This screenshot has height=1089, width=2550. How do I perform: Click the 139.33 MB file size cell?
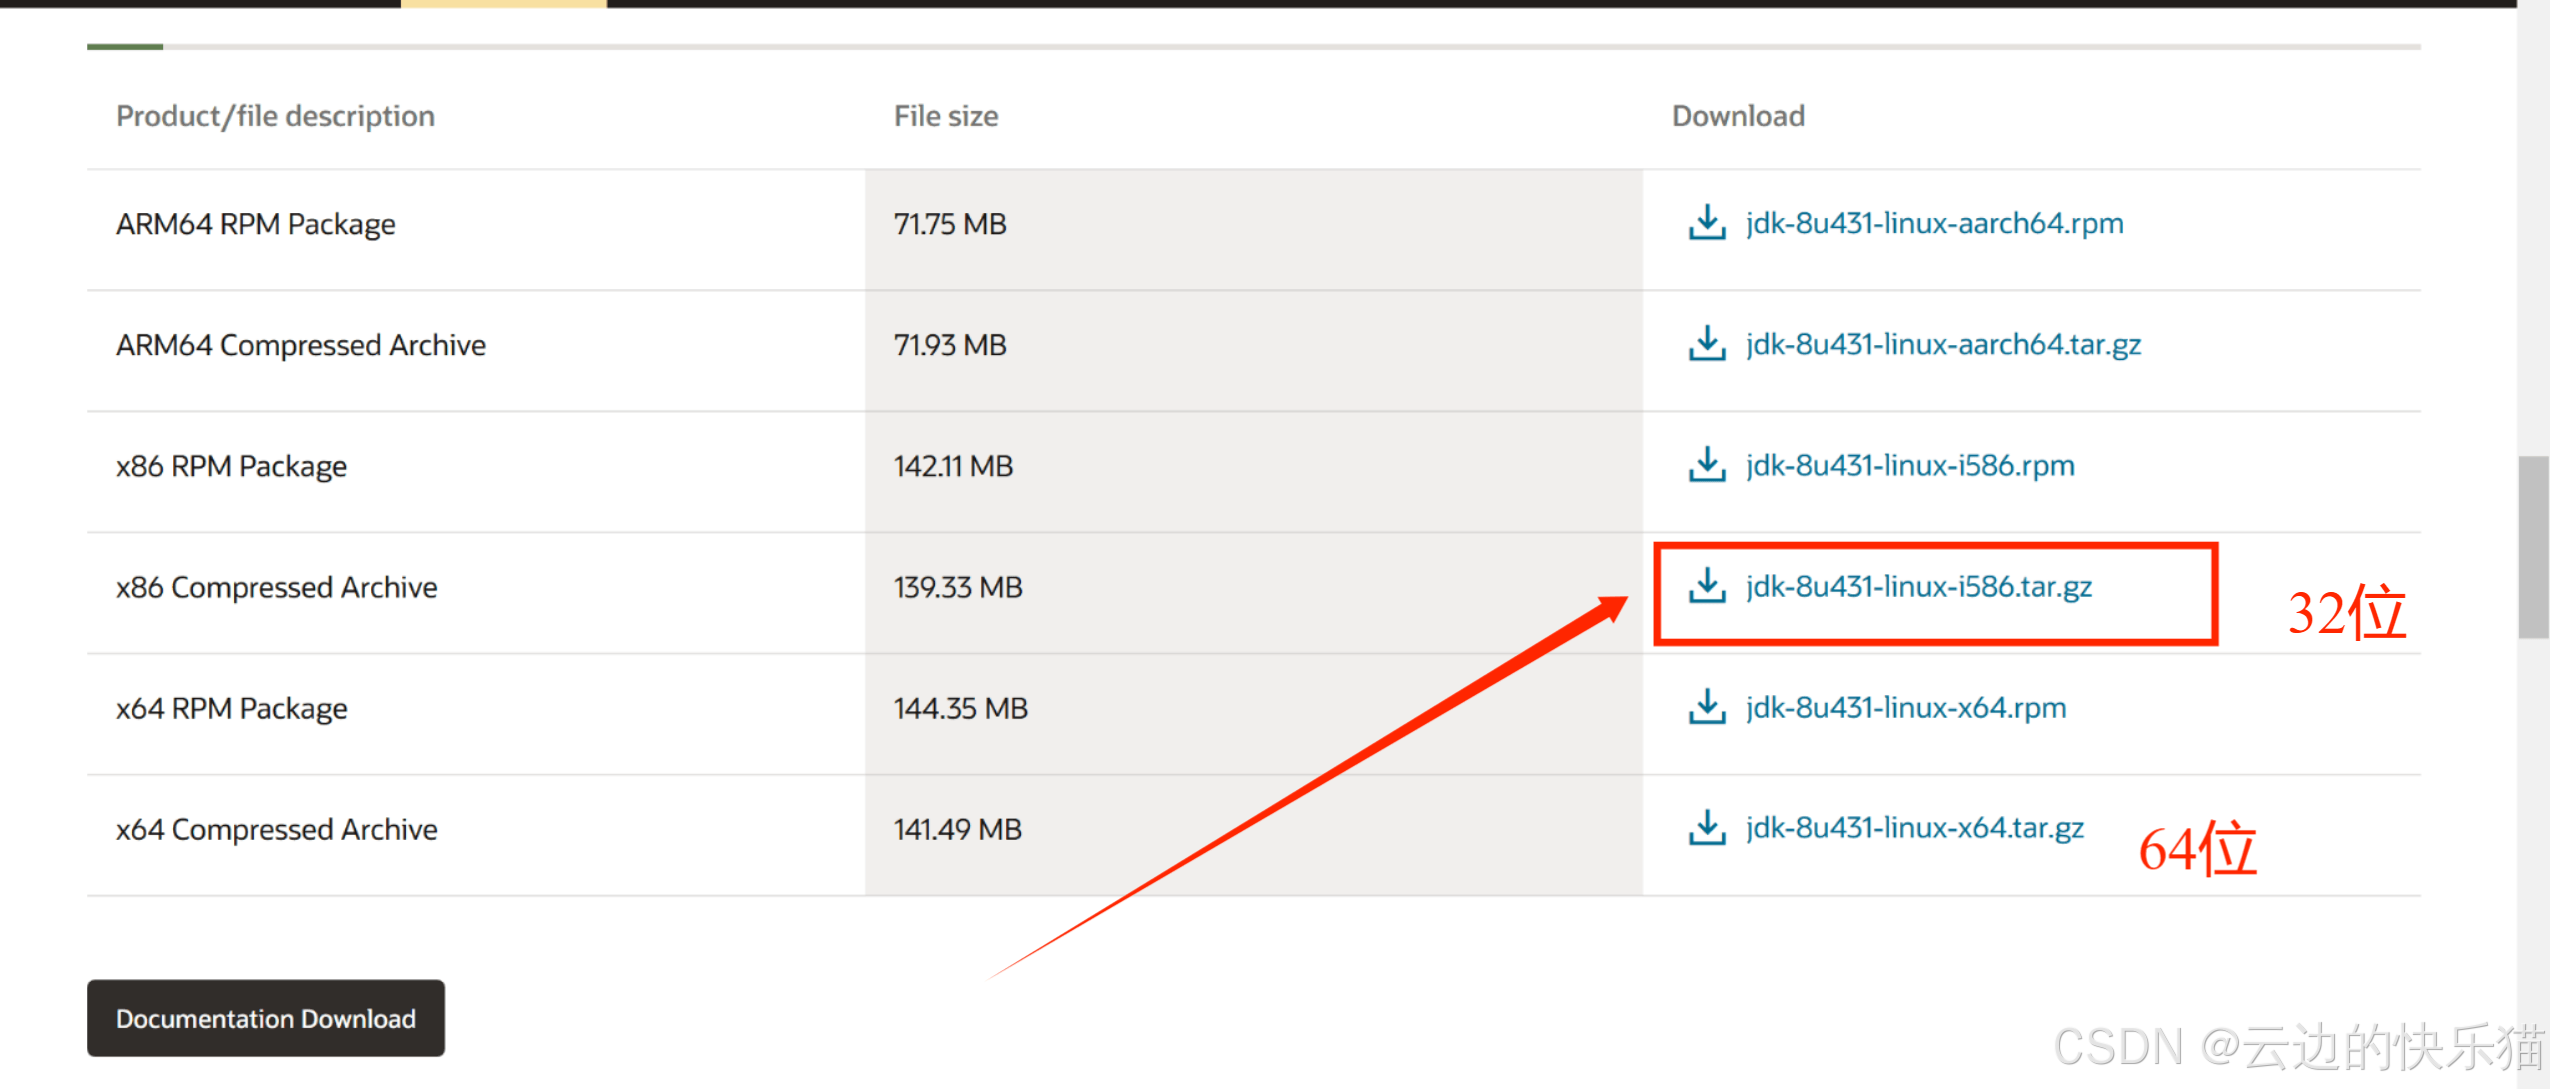1253,593
